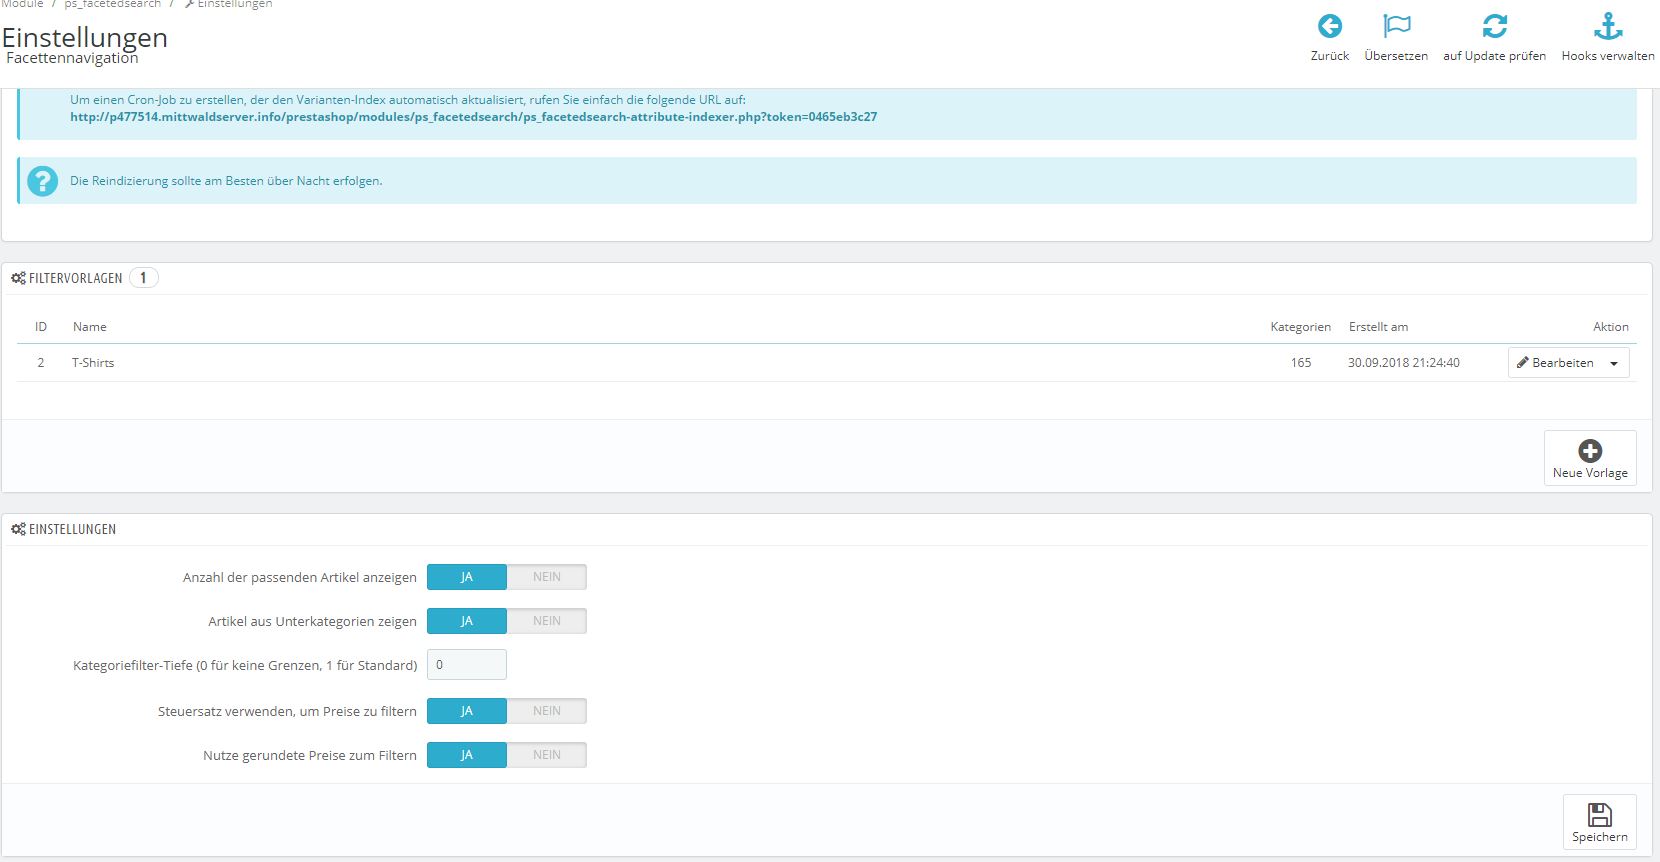Click the Hooks verwalten label

pyautogui.click(x=1608, y=56)
